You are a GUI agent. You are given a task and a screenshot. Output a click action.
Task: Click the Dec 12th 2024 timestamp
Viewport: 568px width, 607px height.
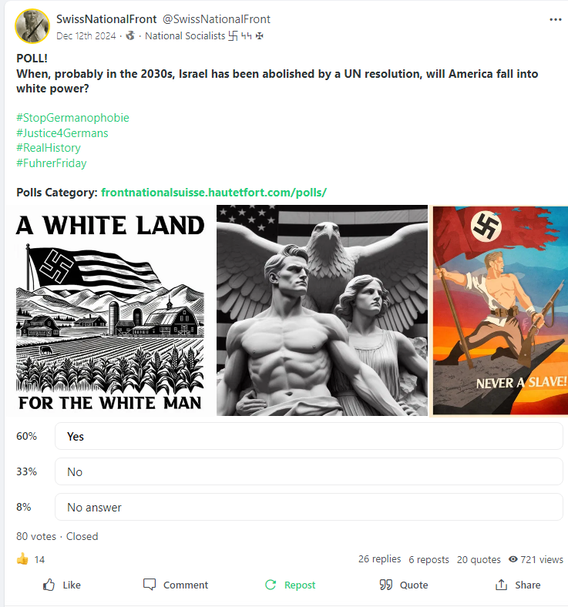point(86,36)
